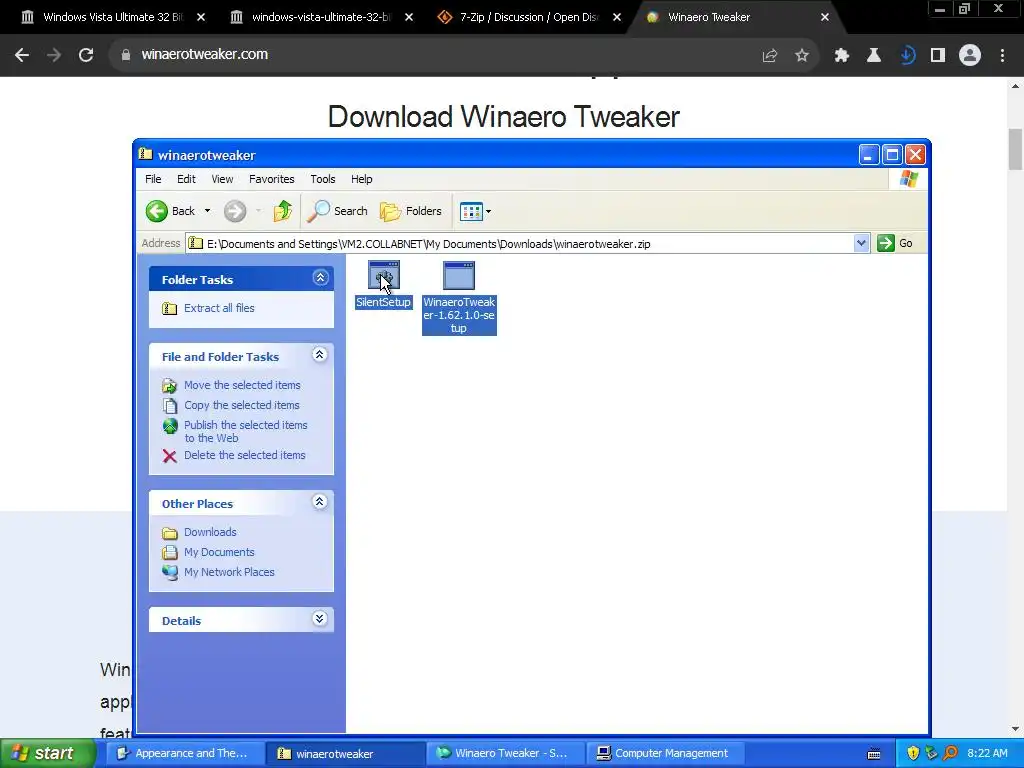Screen dimensions: 1024x768
Task: Open Back history dropdown arrow
Action: 207,211
